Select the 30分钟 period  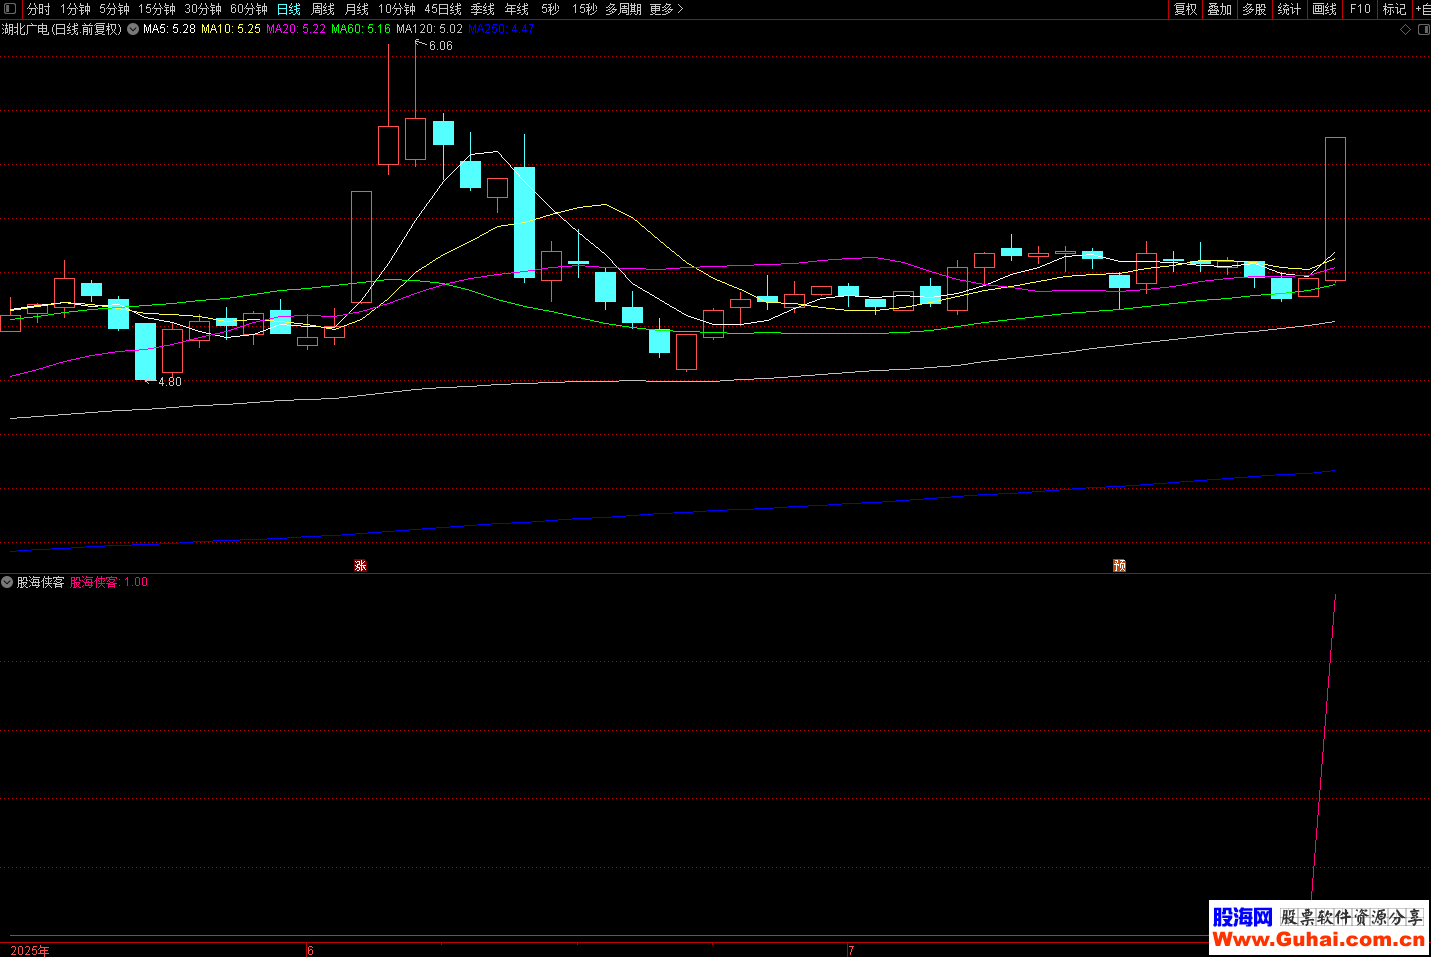pyautogui.click(x=203, y=9)
